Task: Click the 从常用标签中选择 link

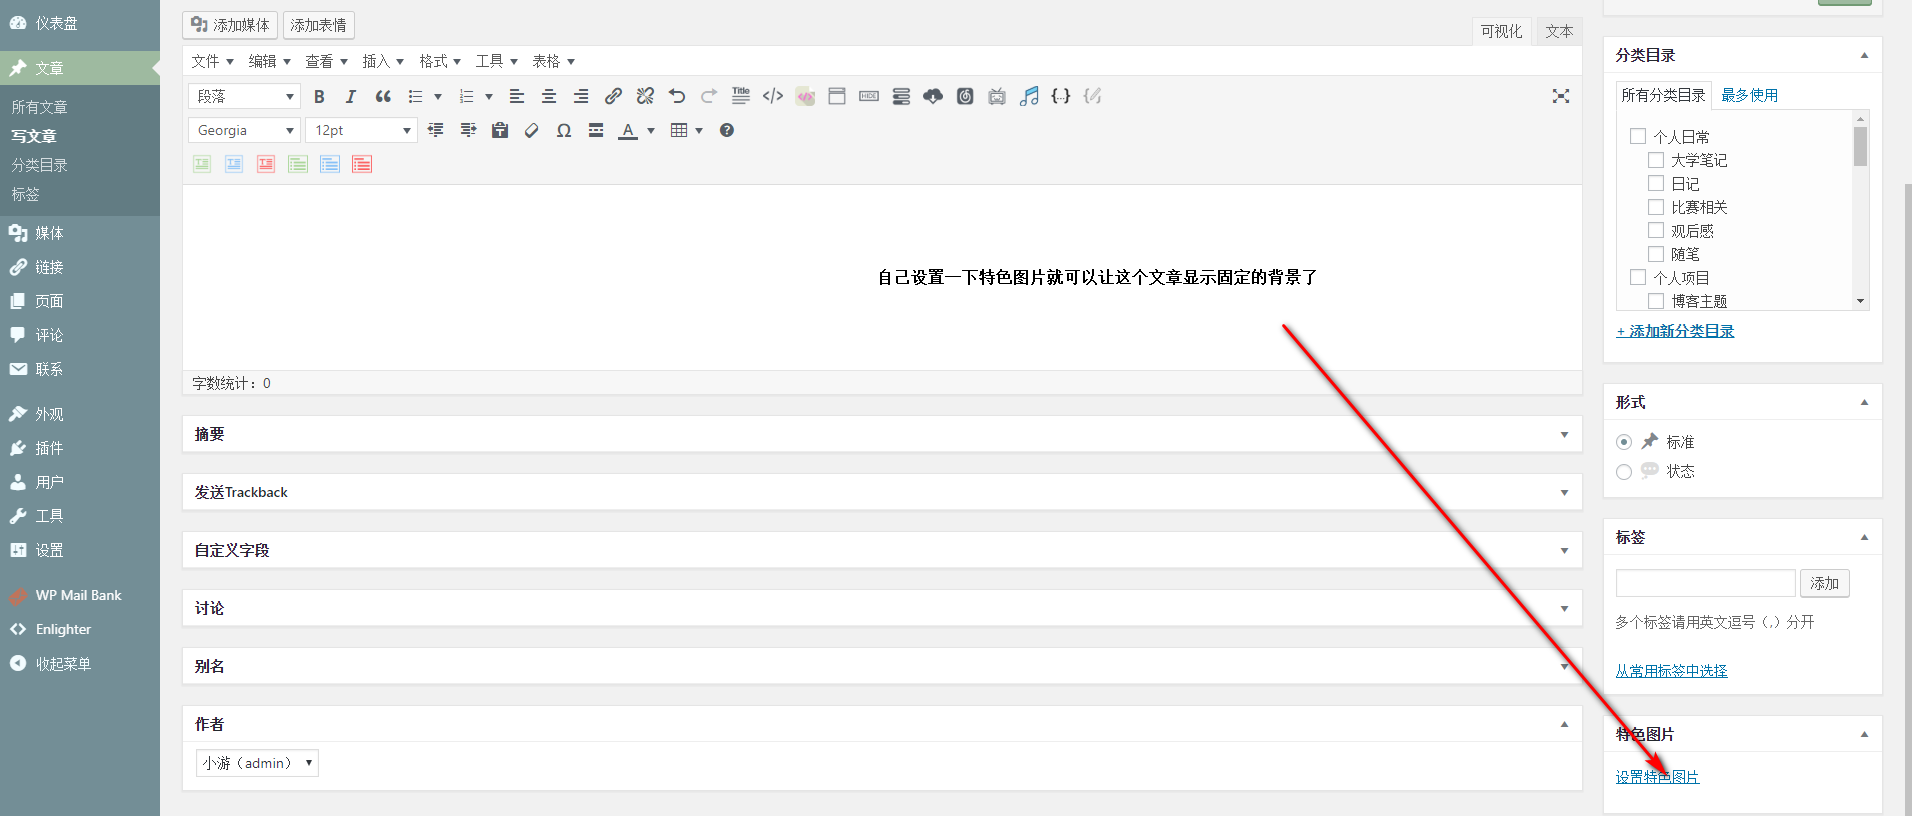Action: click(1671, 671)
